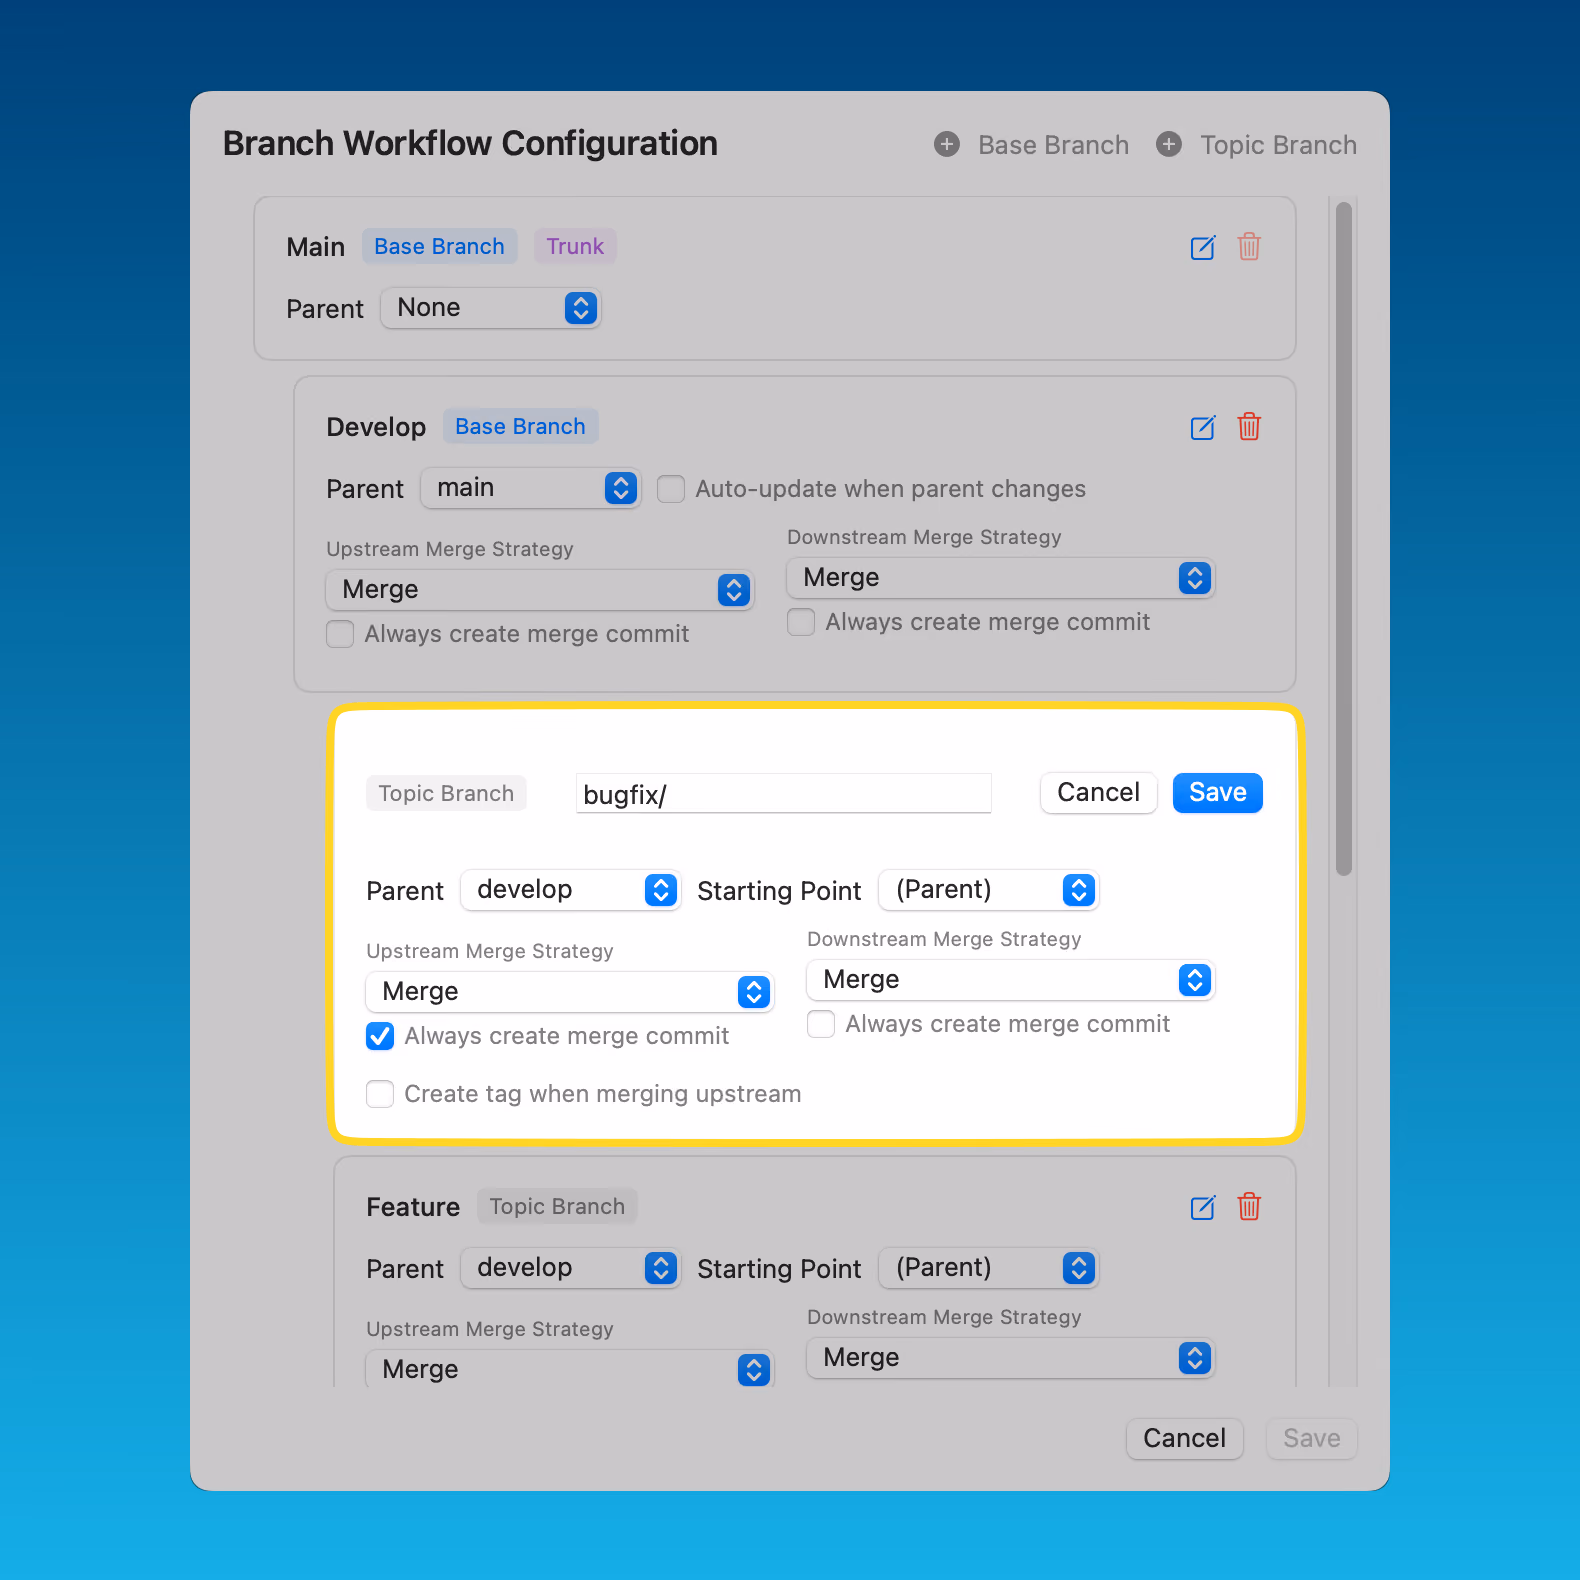The height and width of the screenshot is (1580, 1580).
Task: Open bugfix Starting Point dropdown
Action: point(988,890)
